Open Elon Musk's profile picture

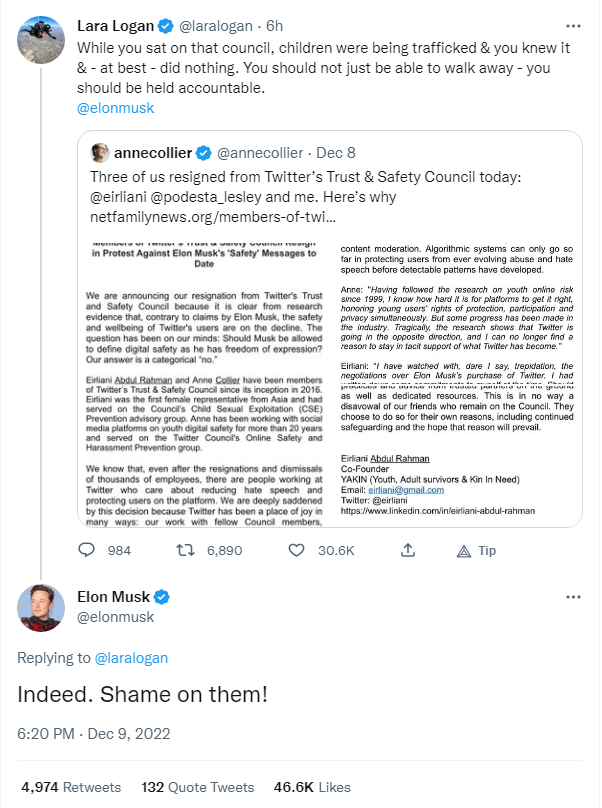click(41, 610)
